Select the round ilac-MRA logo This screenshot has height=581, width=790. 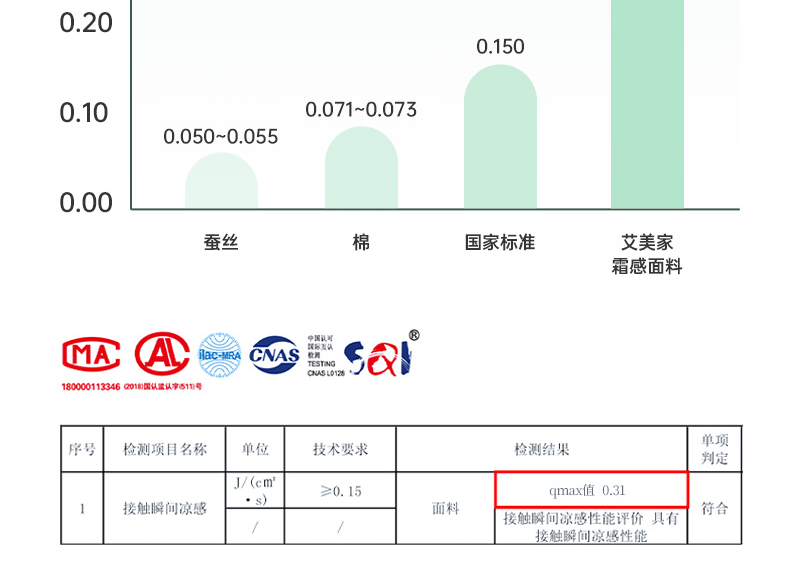219,355
